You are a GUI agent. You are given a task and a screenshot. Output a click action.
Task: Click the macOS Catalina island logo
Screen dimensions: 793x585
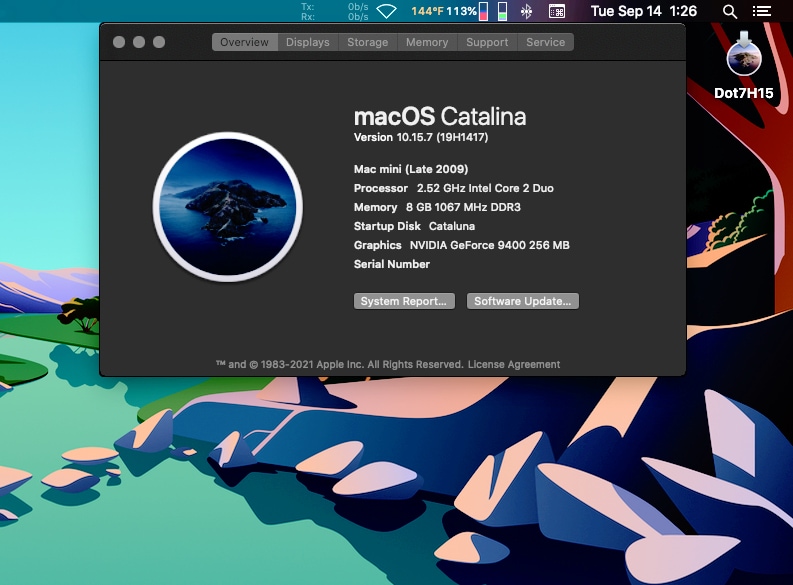[x=228, y=207]
